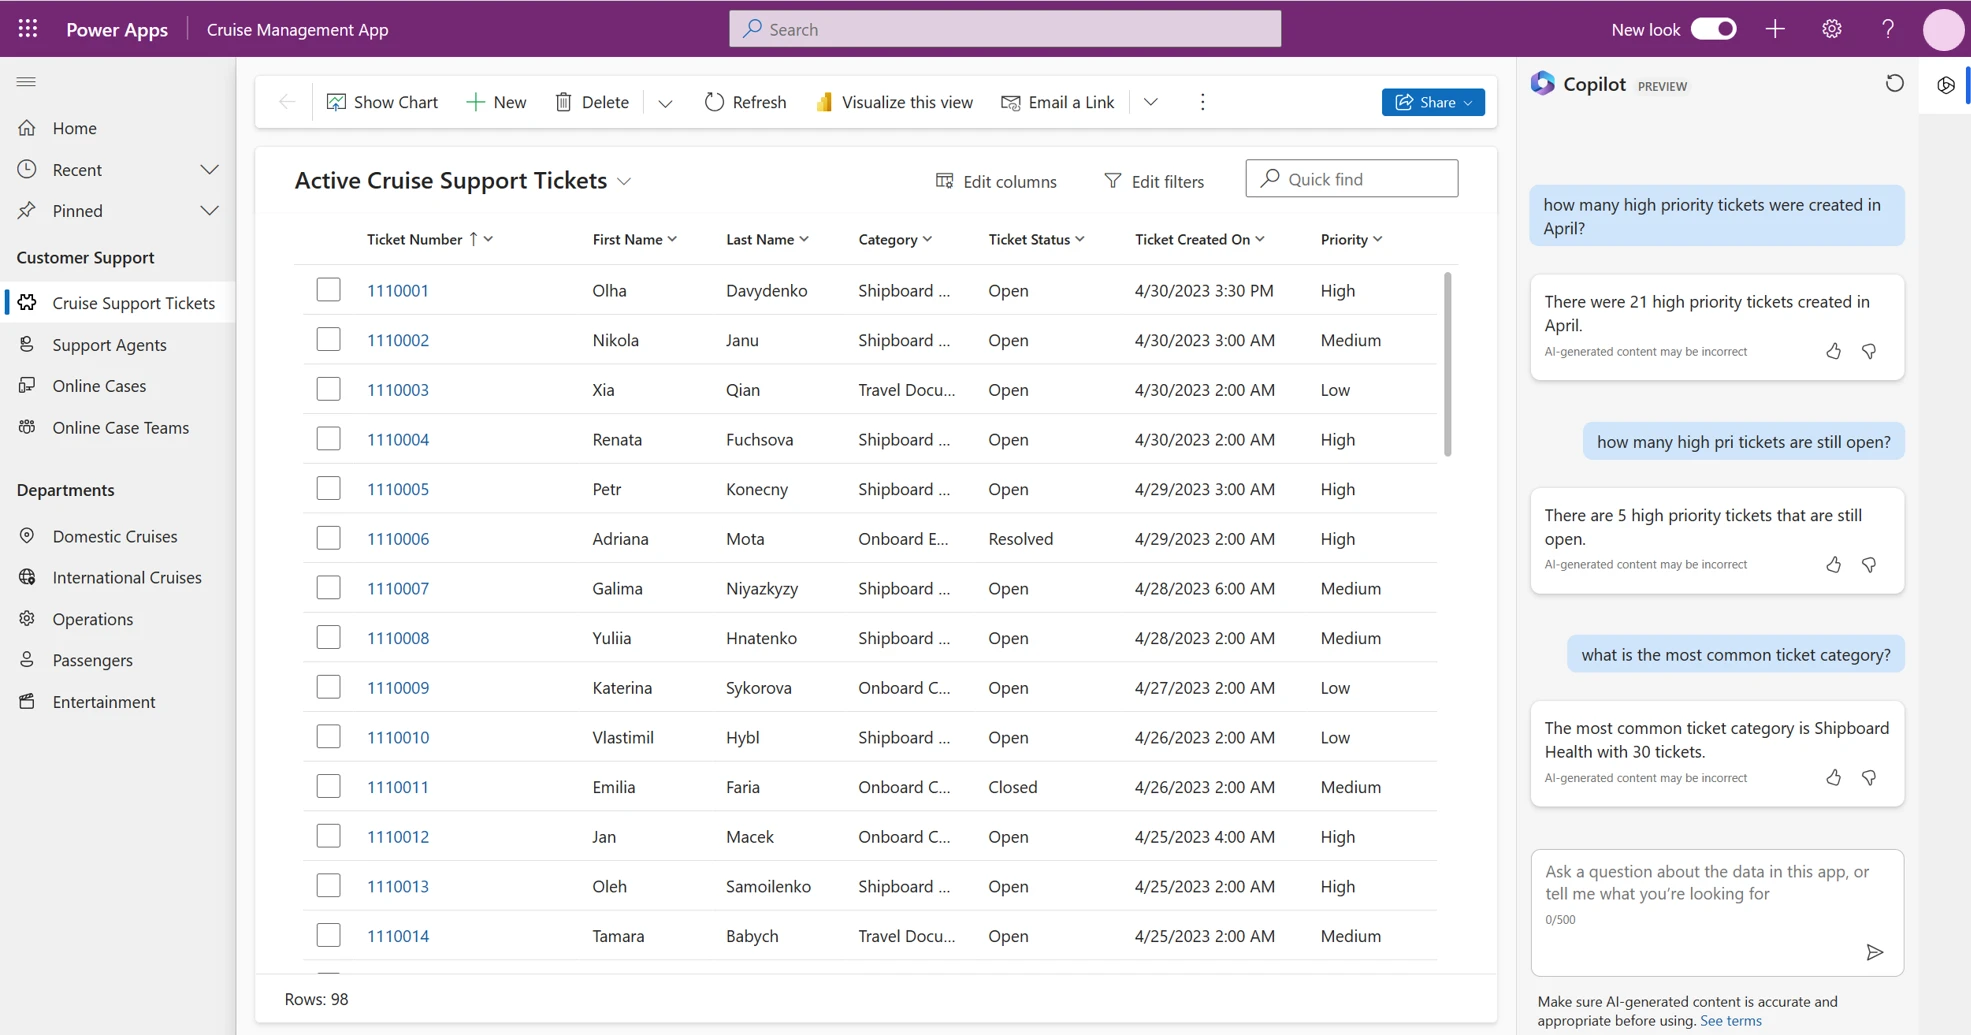The image size is (1971, 1035).
Task: Select the Cruise Support Tickets sidebar icon
Action: coord(27,302)
